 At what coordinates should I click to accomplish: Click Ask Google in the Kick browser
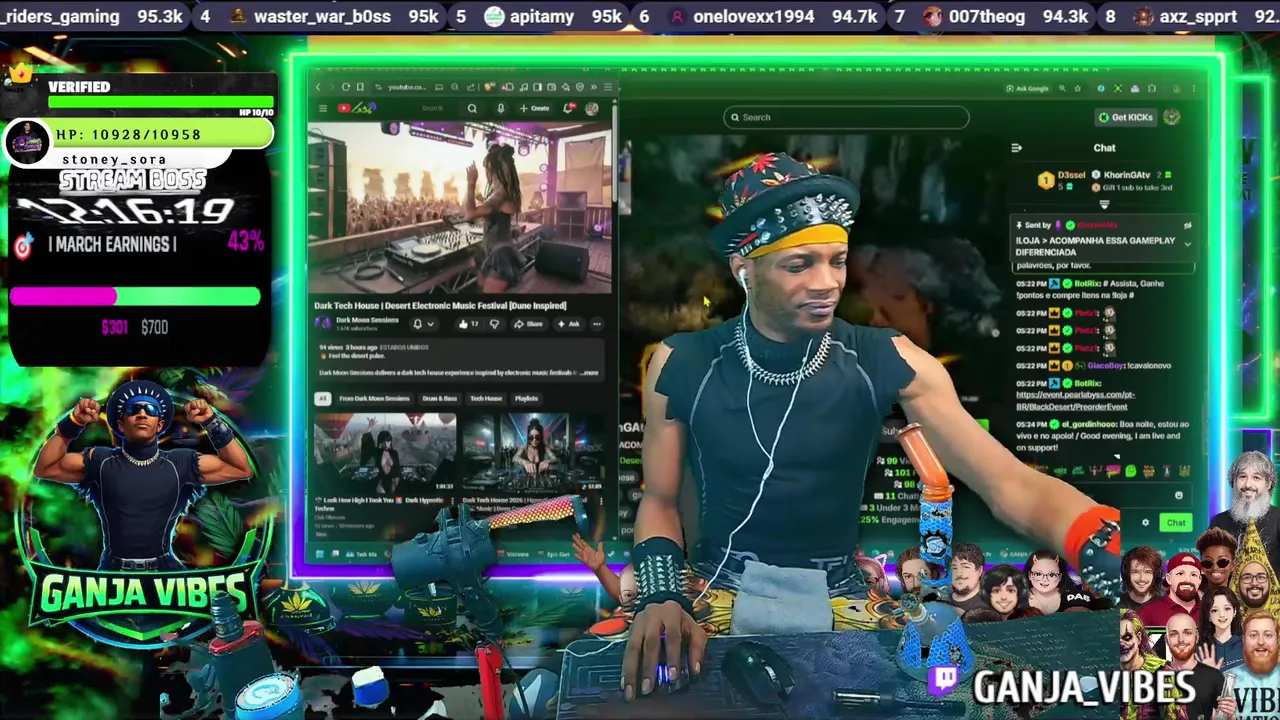click(1027, 88)
